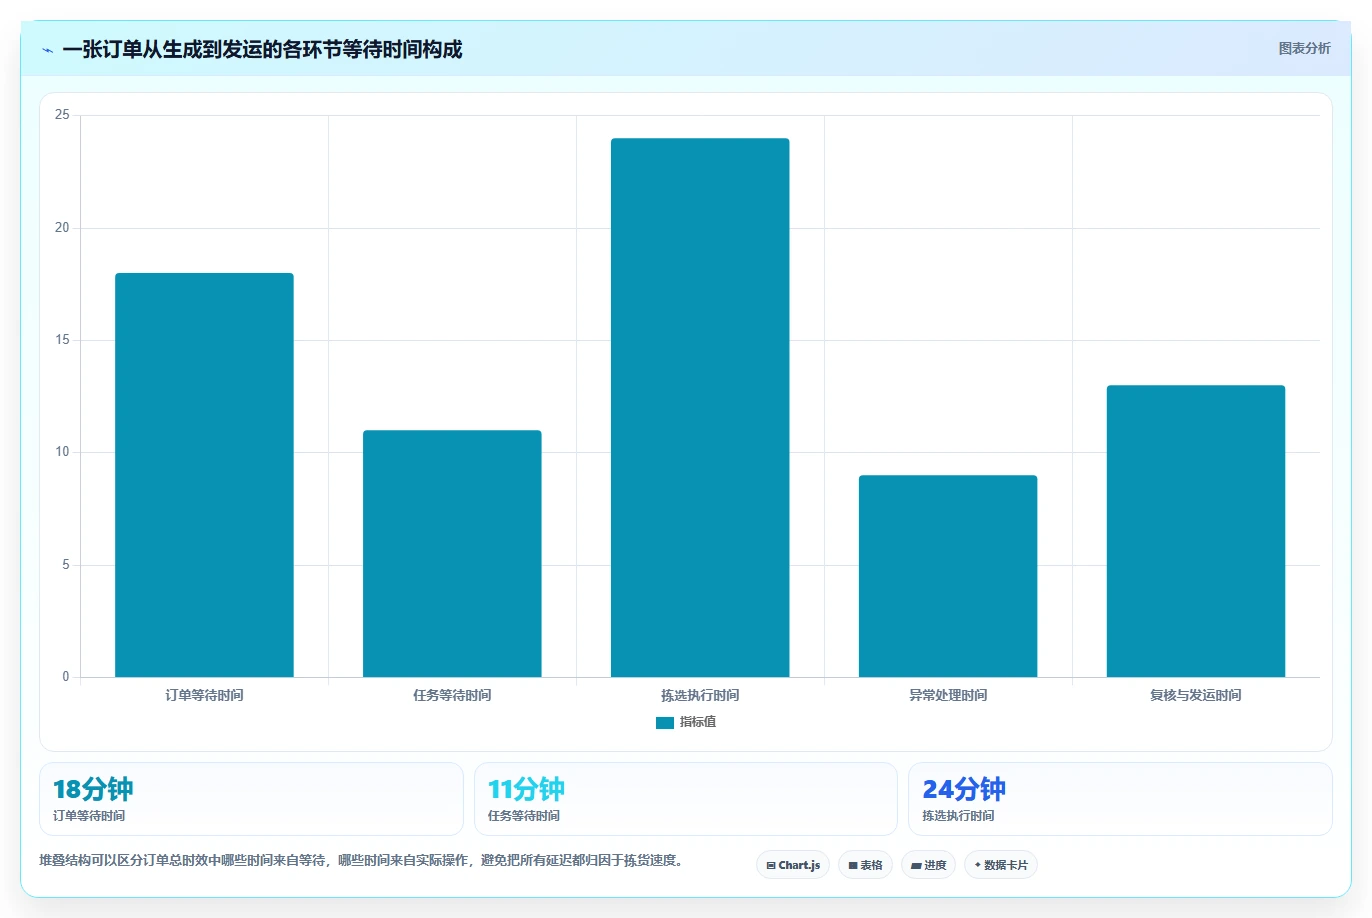
Task: Open the 24分钟 拣选执行时间 data card
Action: coord(1120,799)
